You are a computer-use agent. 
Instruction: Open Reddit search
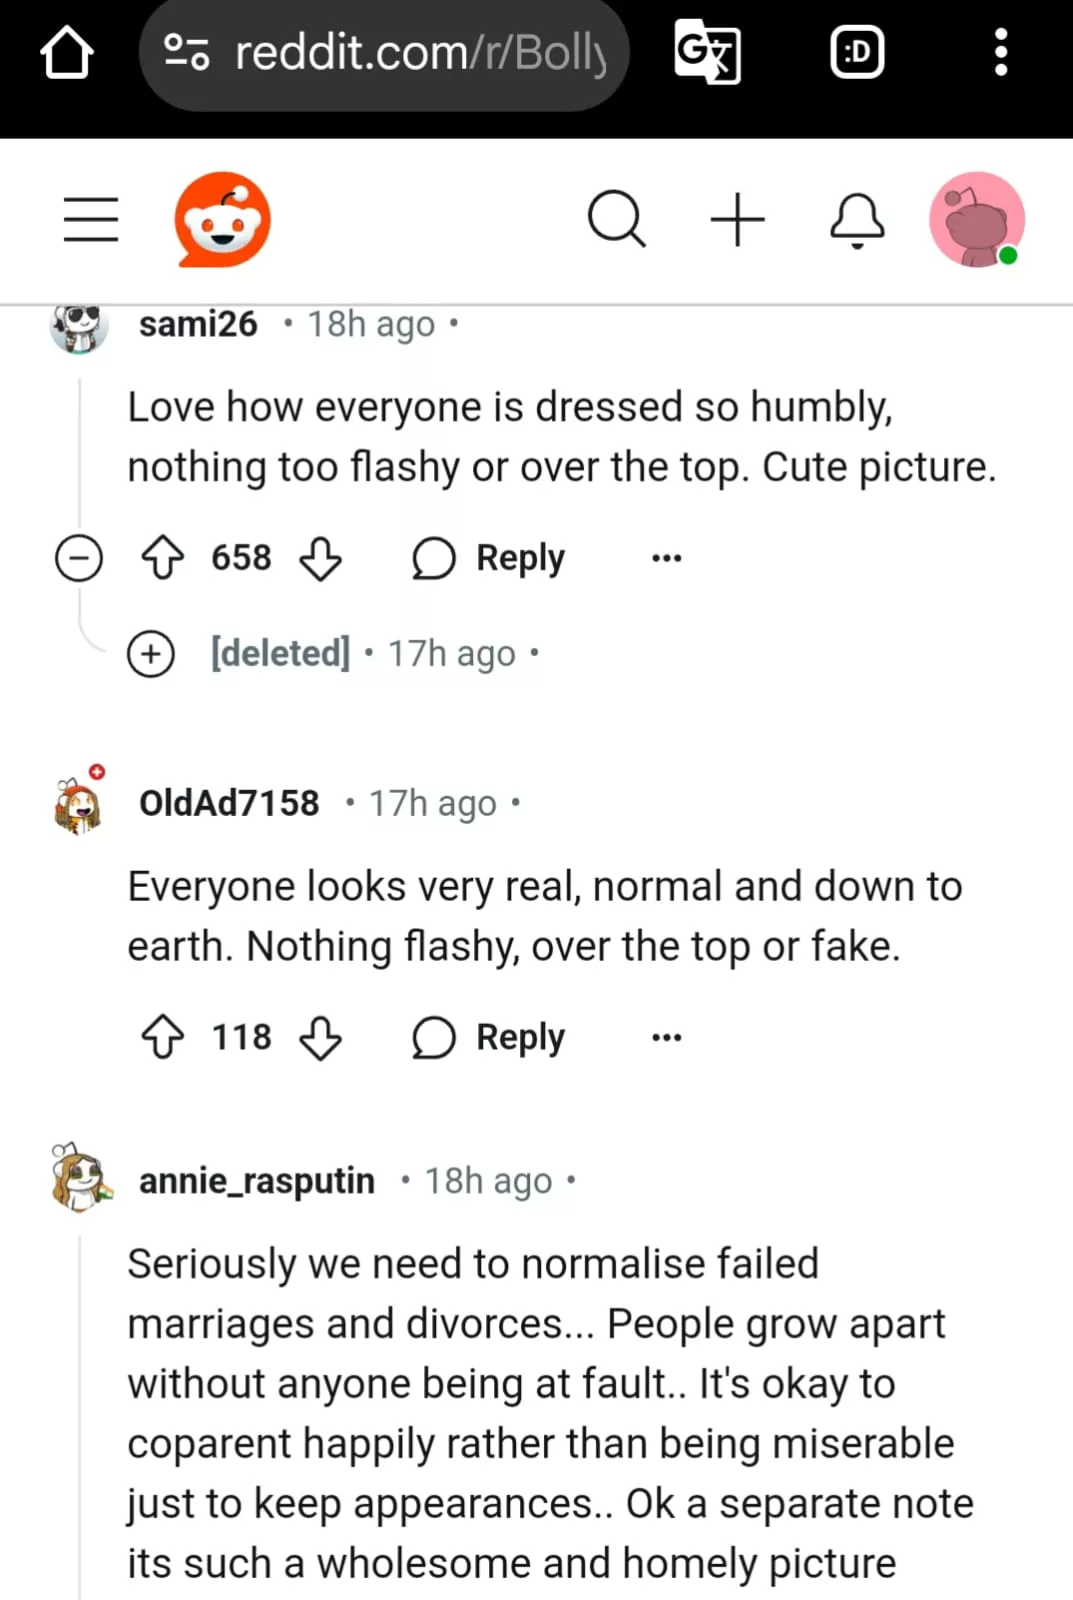click(616, 219)
